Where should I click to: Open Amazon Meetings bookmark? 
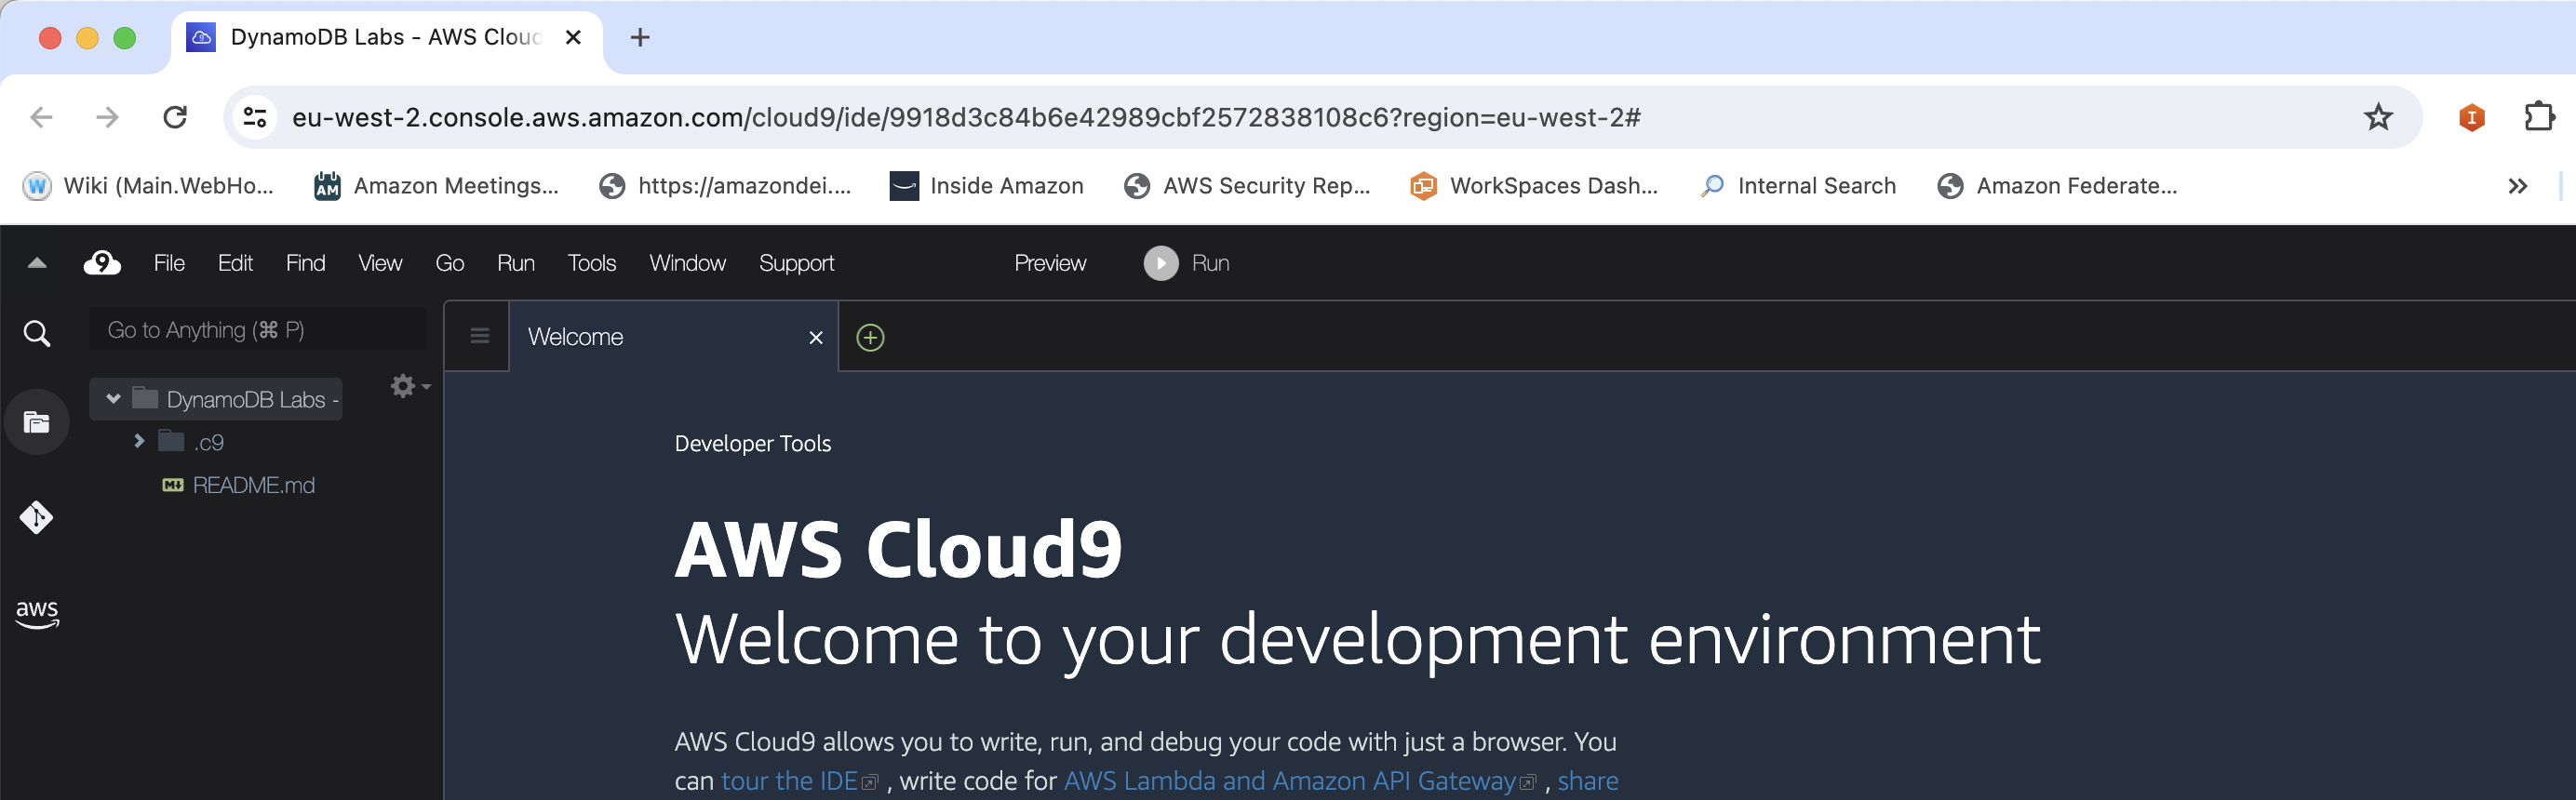tap(436, 186)
